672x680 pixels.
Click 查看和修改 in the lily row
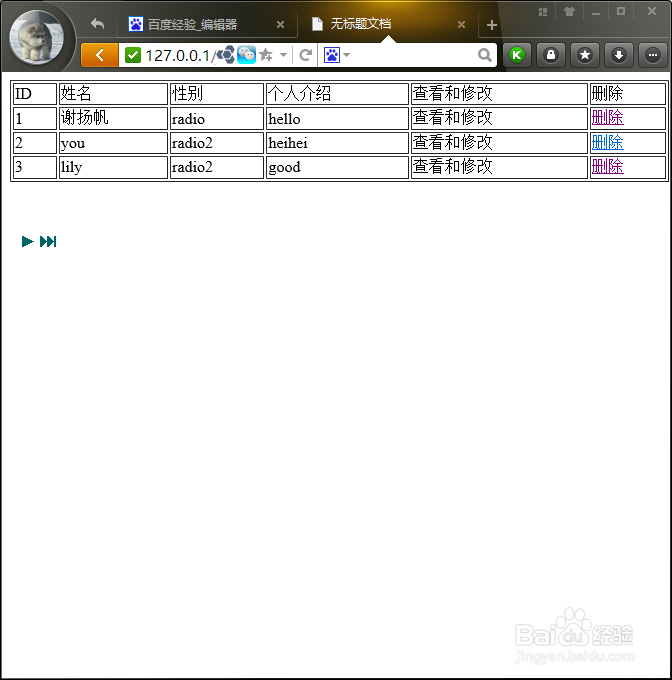point(453,167)
